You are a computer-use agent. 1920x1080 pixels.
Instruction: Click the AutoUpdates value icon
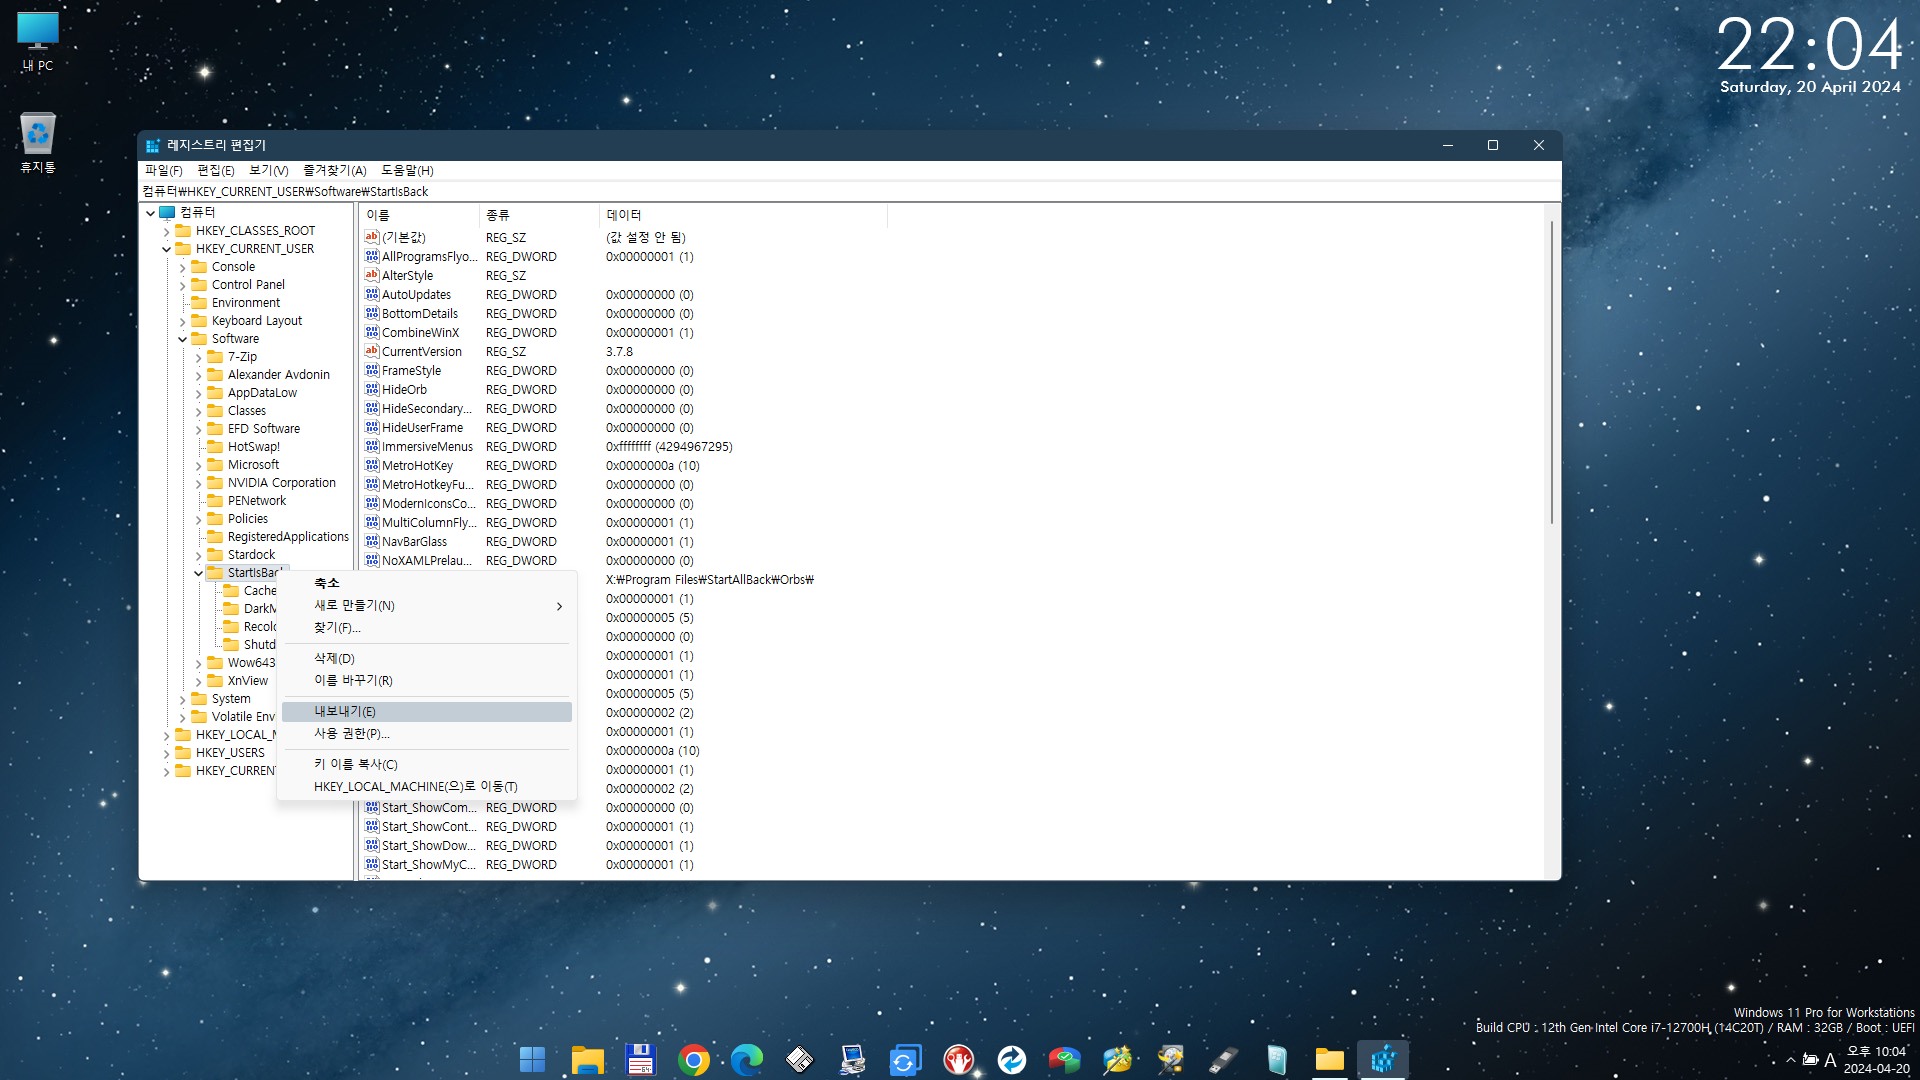click(x=372, y=294)
